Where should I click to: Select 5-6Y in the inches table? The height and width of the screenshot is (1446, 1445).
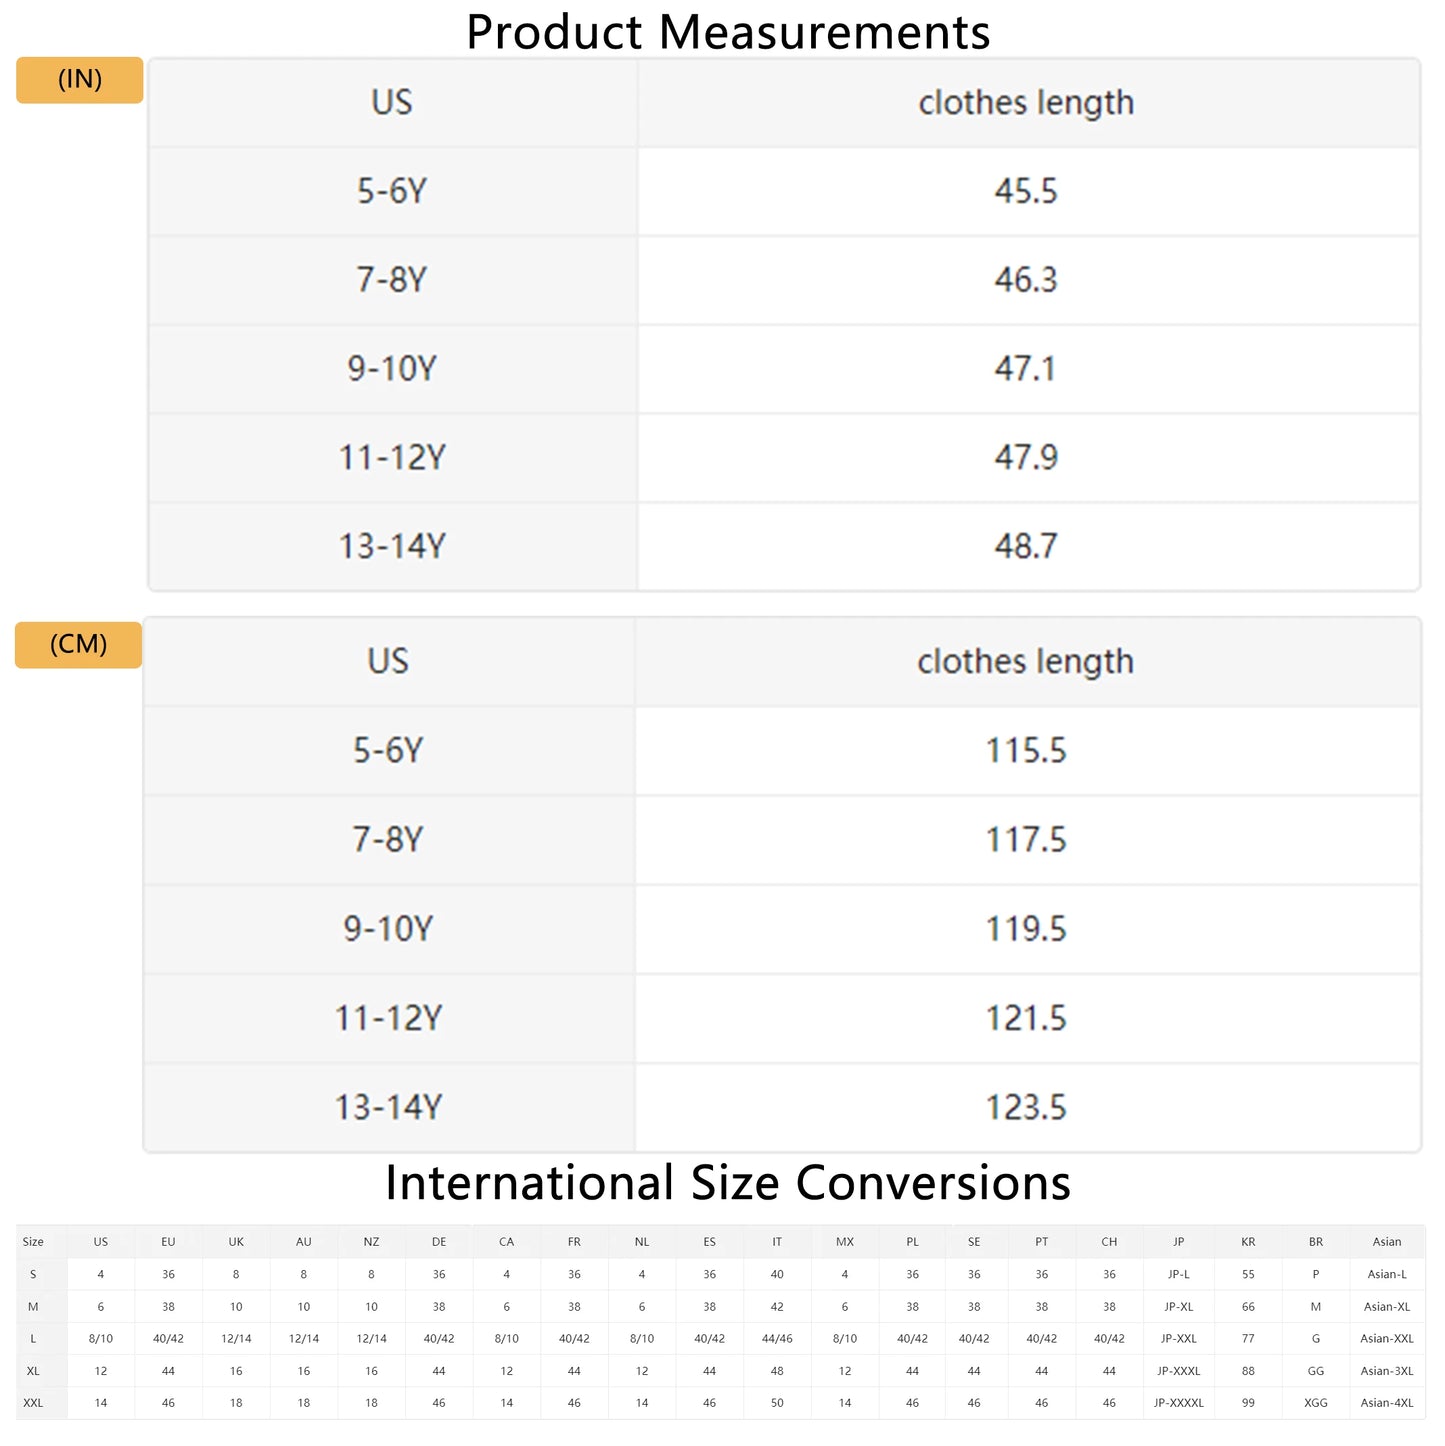pos(392,191)
